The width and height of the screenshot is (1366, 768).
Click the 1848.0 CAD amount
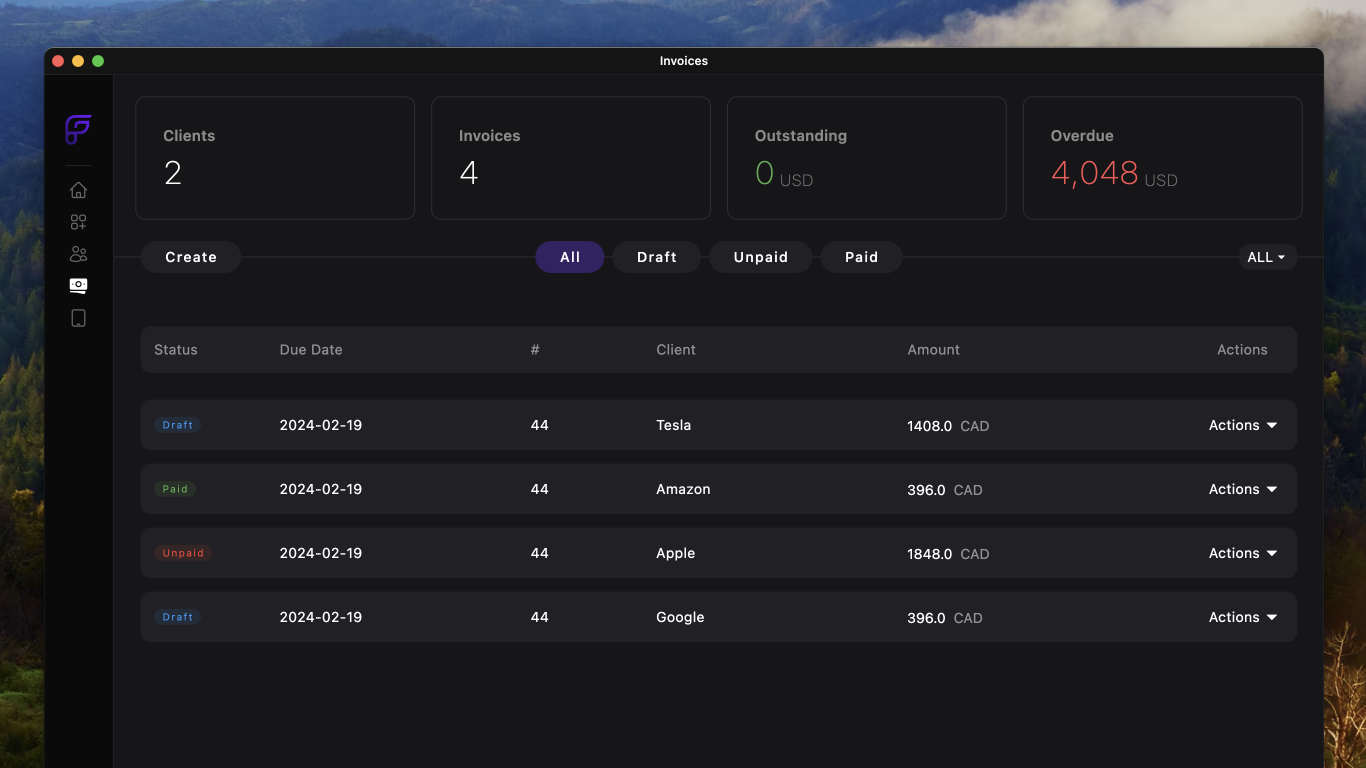948,554
